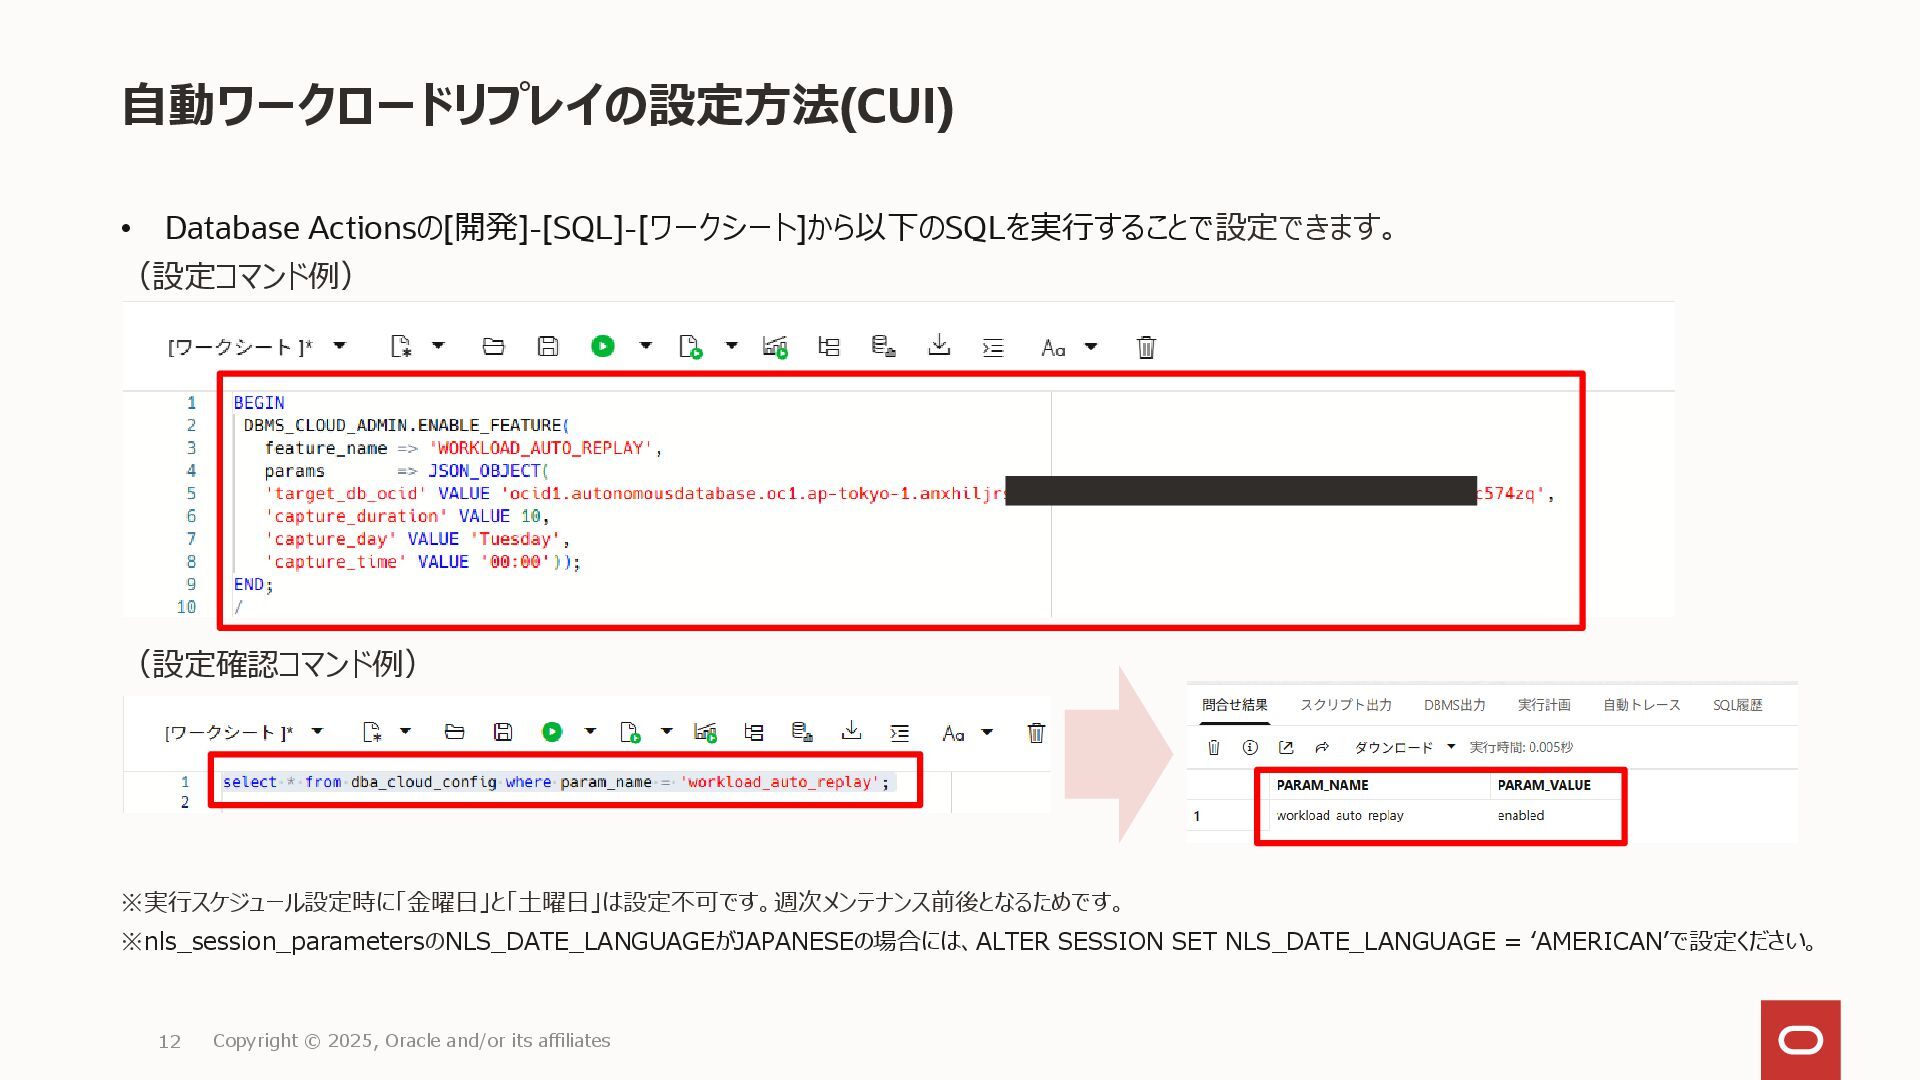
Task: Click the green Run Statement button in upper worksheet
Action: [x=602, y=346]
